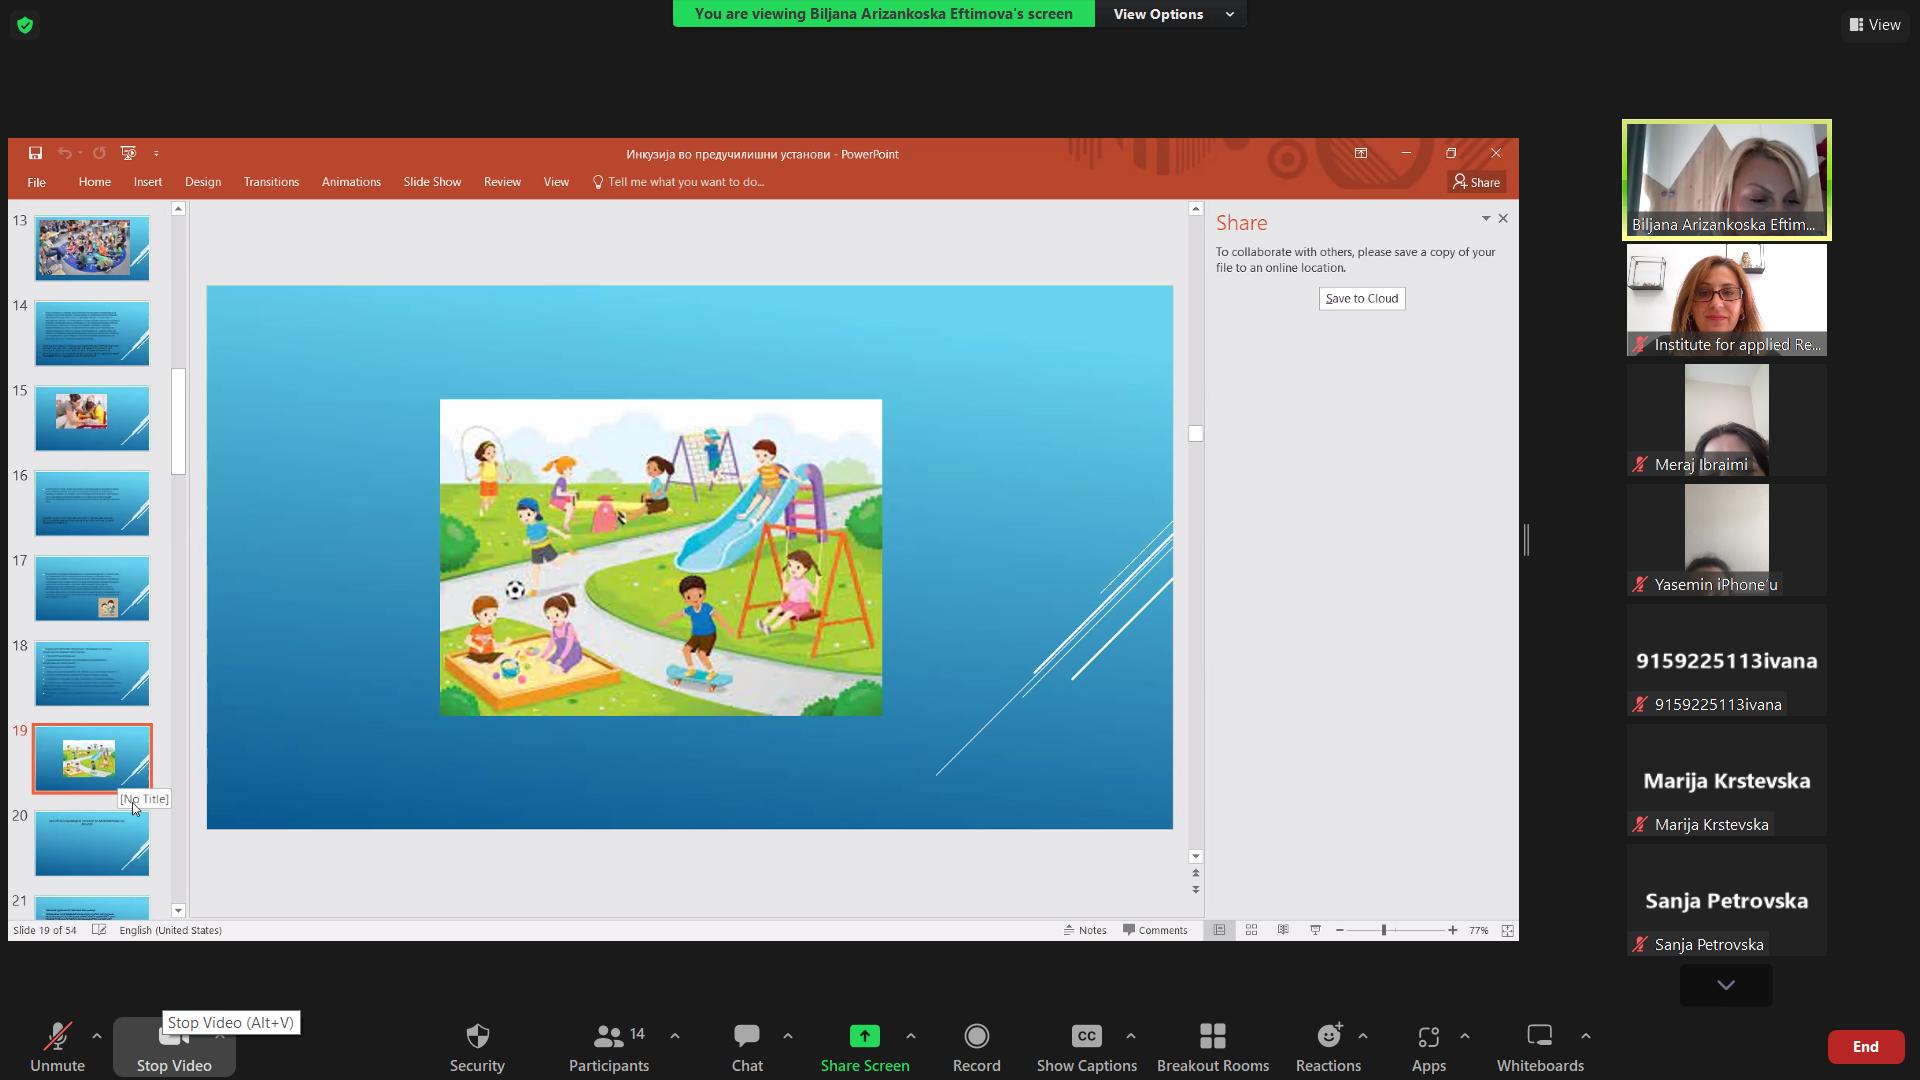Click the Undo arrow in PowerPoint
The width and height of the screenshot is (1920, 1080).
(64, 153)
